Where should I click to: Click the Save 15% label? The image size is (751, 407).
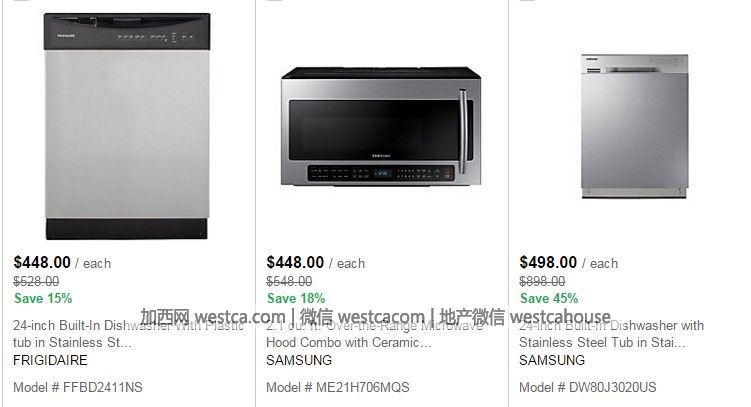coord(43,298)
